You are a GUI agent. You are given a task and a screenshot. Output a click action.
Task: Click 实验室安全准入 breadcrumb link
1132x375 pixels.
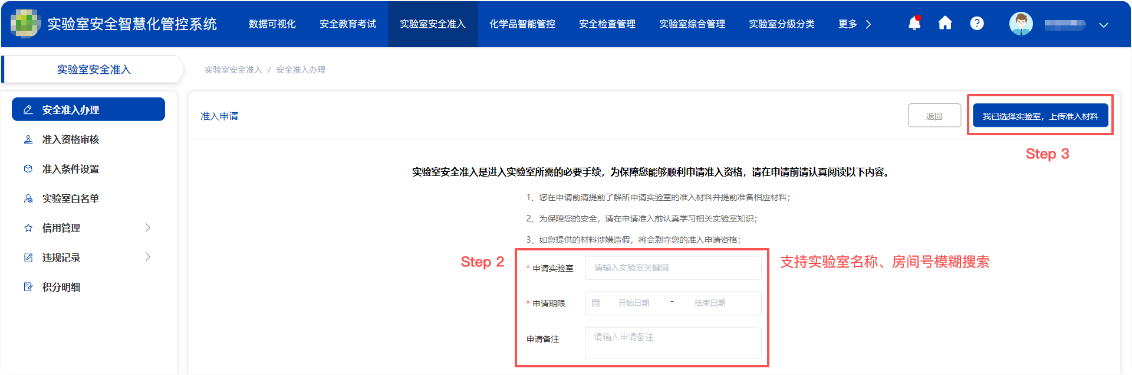[x=233, y=70]
